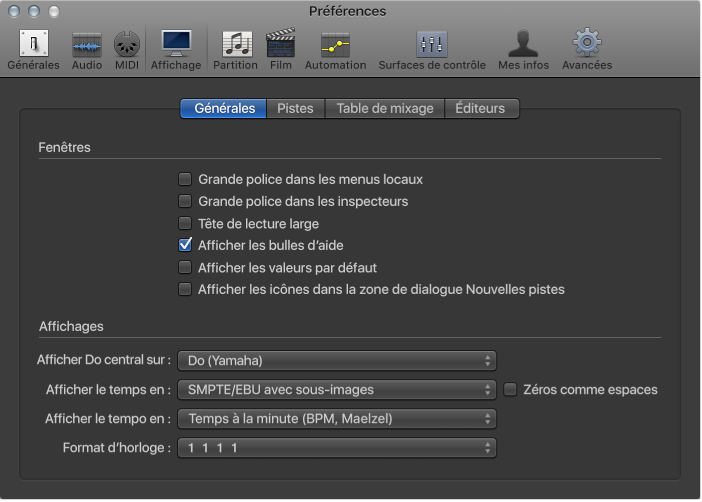Open Surfaces de contrôle preferences
The image size is (702, 502).
432,45
